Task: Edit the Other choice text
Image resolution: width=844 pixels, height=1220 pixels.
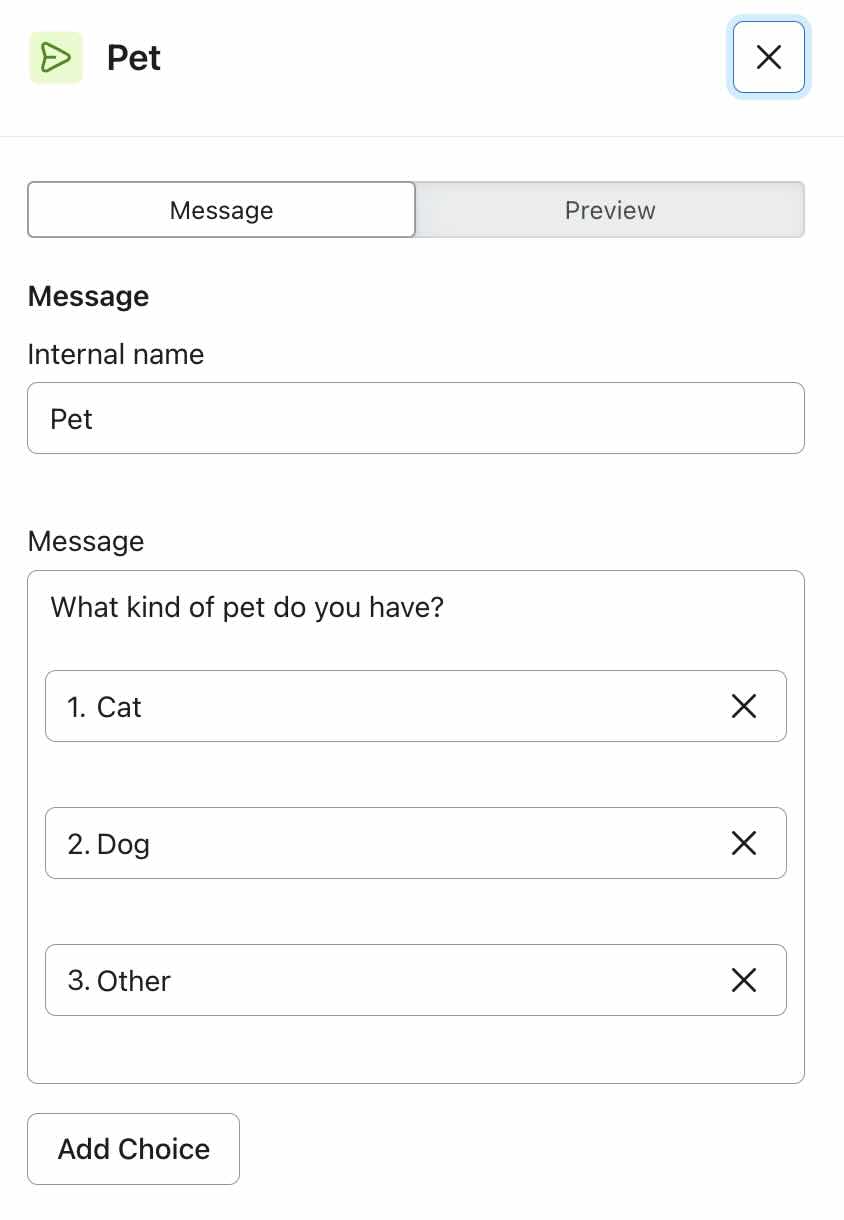Action: pyautogui.click(x=400, y=981)
